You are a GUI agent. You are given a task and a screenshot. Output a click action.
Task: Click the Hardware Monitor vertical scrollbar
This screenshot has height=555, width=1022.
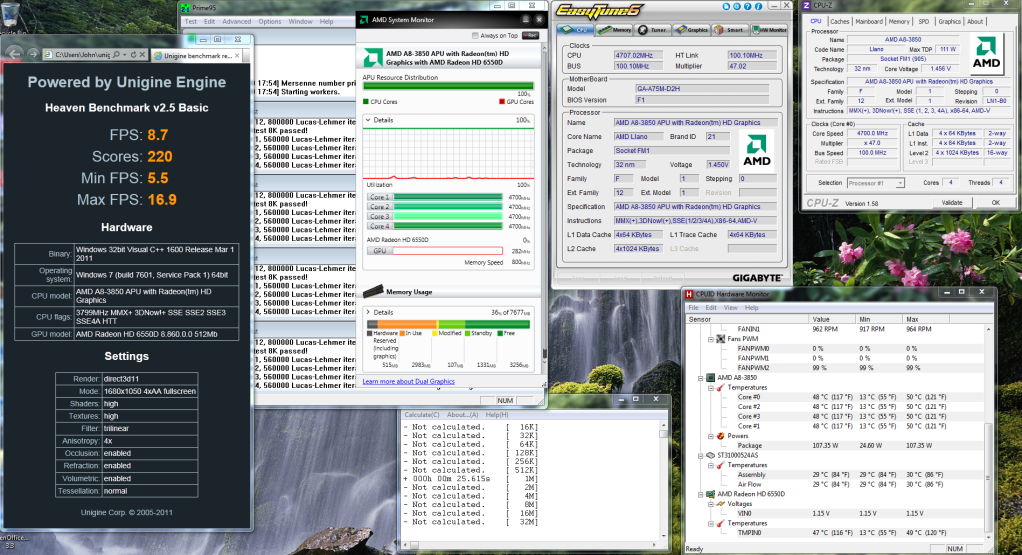(989, 430)
